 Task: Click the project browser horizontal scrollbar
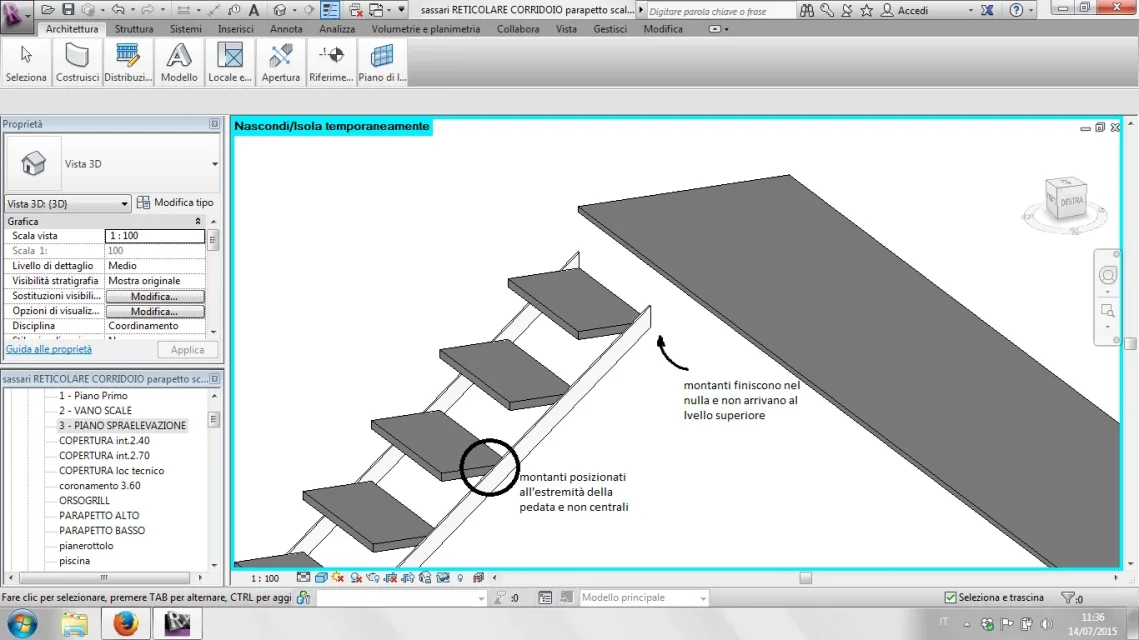(105, 578)
